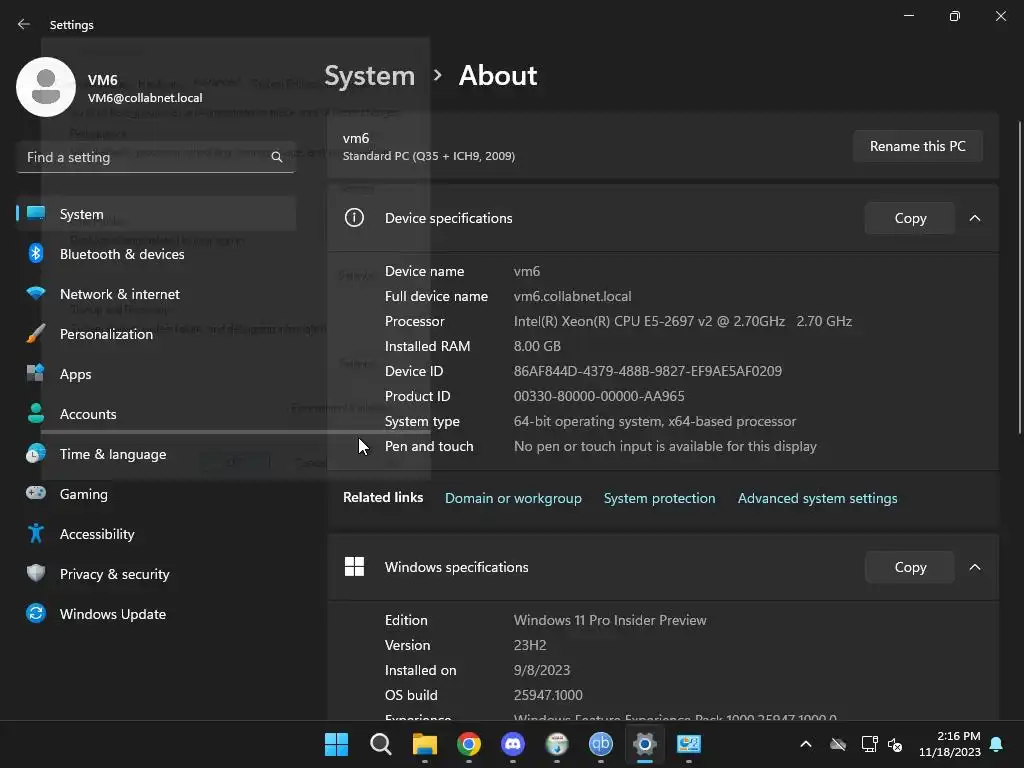1024x768 pixels.
Task: Open the Windows Start menu
Action: coord(336,744)
